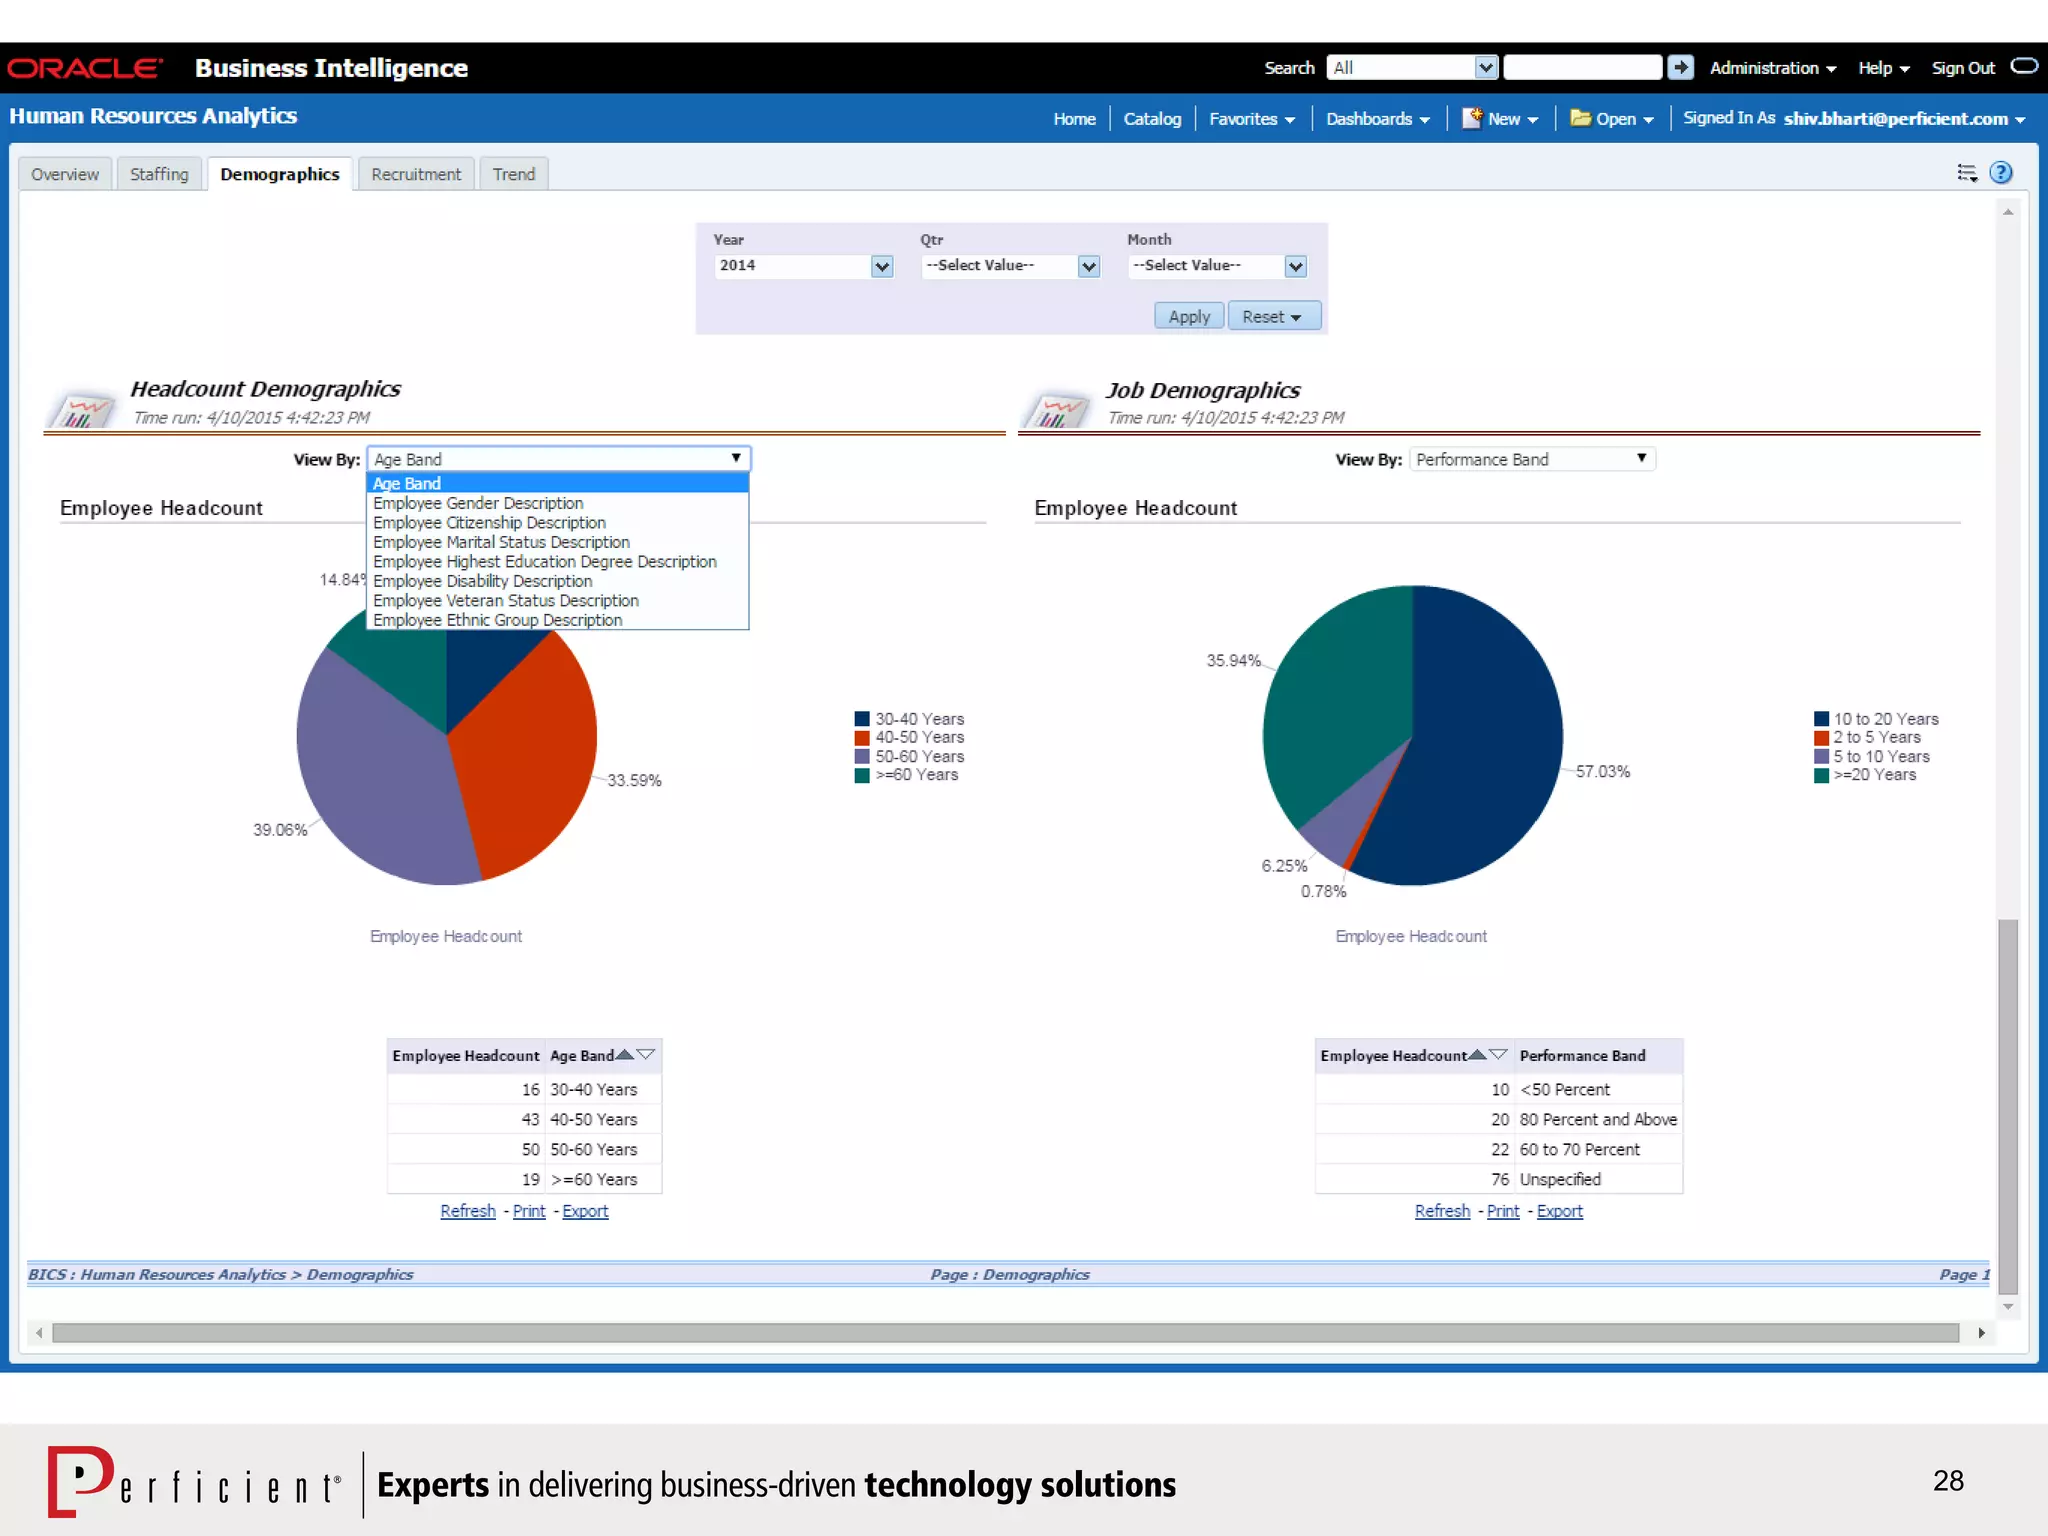Image resolution: width=2048 pixels, height=1536 pixels.
Task: Sort Age Band column ascending triangle
Action: coord(625,1054)
